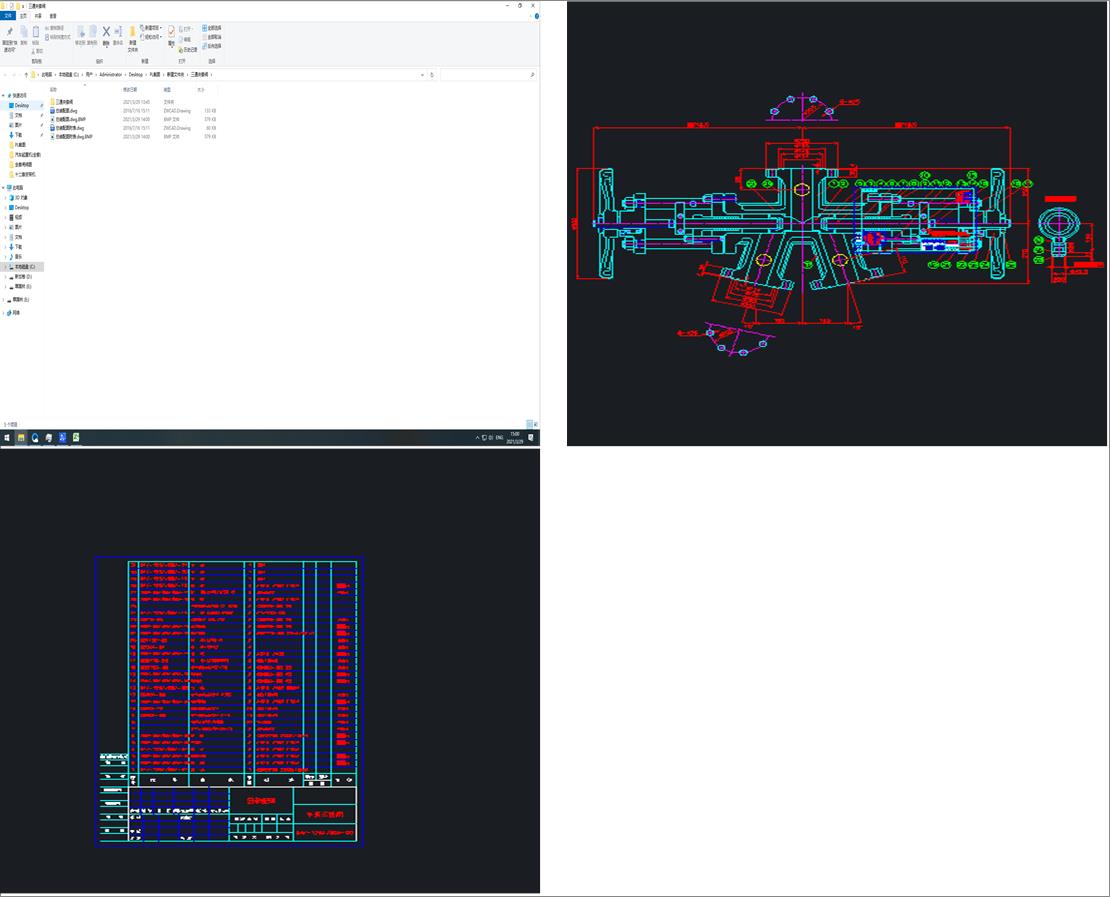
Task: Click Administrator in the breadcrumb path
Action: pos(110,75)
